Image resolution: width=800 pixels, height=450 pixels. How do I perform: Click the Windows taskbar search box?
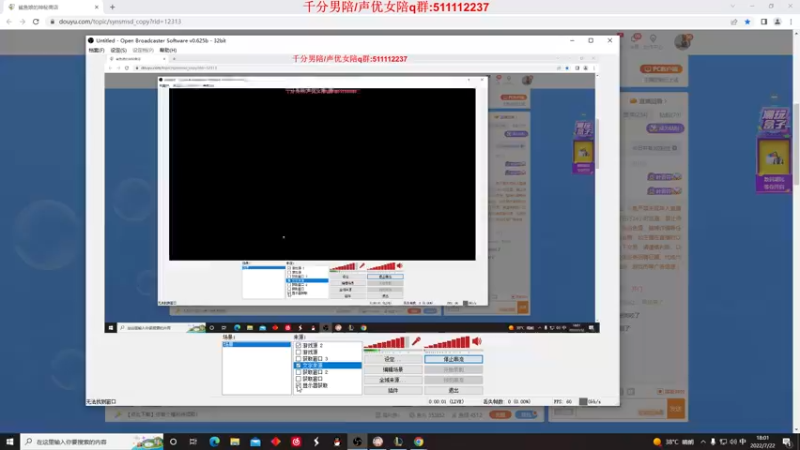[x=92, y=441]
